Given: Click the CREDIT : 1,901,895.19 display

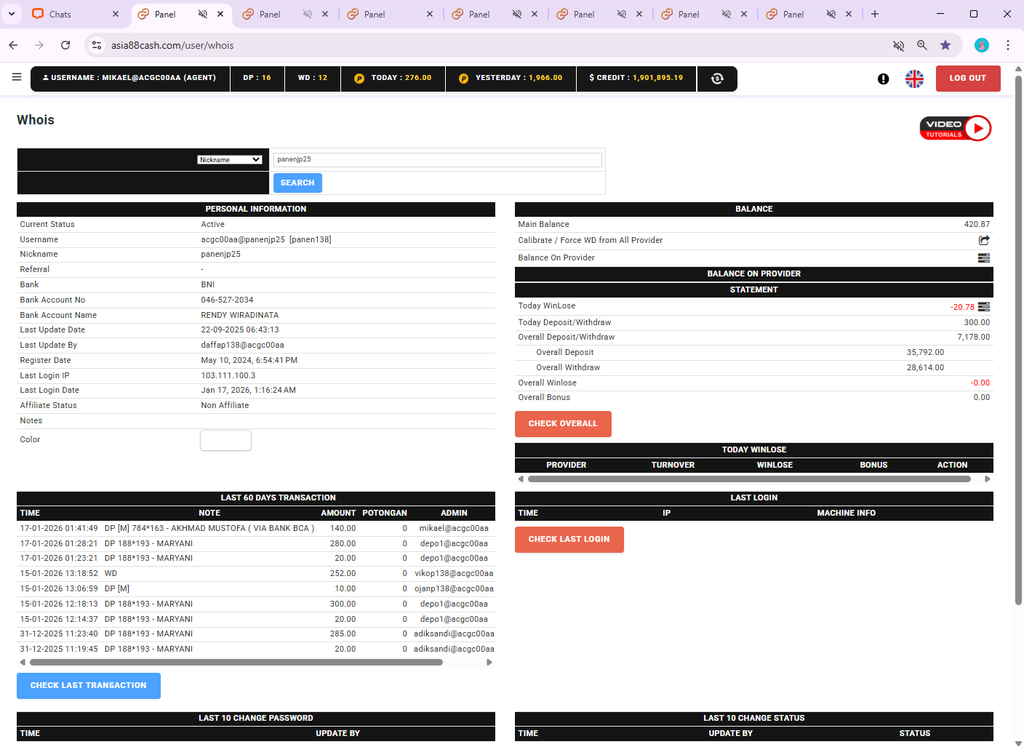Looking at the screenshot, I should [x=635, y=78].
